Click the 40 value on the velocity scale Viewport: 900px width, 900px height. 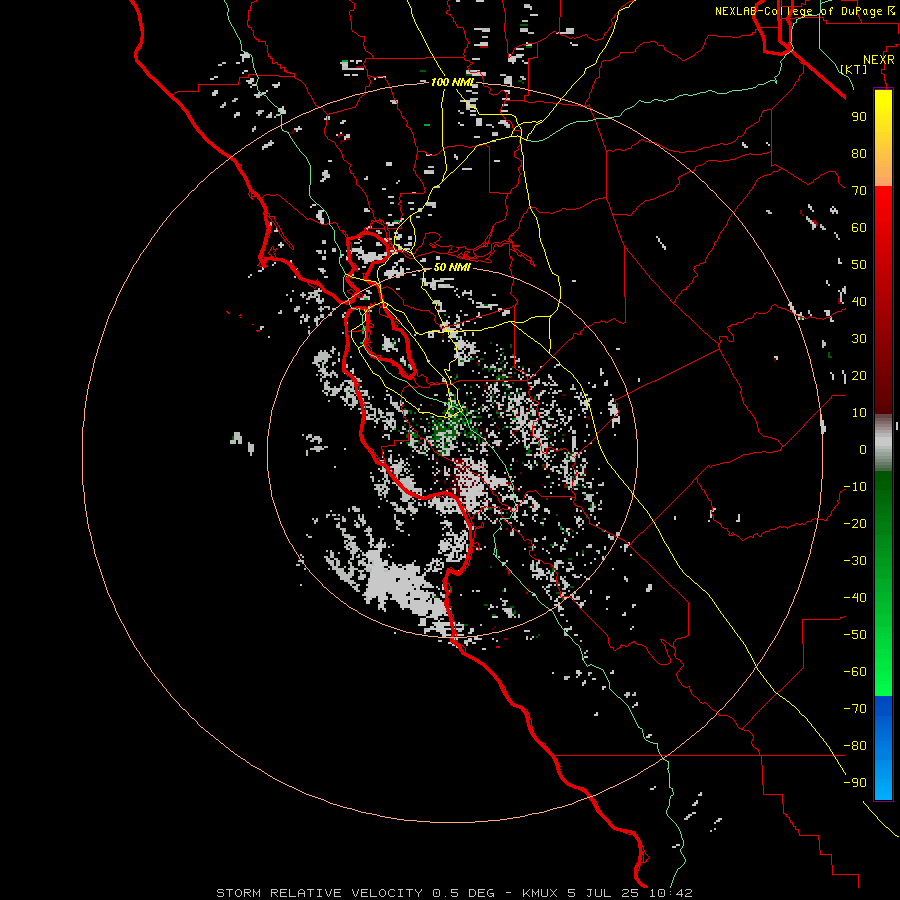point(859,302)
